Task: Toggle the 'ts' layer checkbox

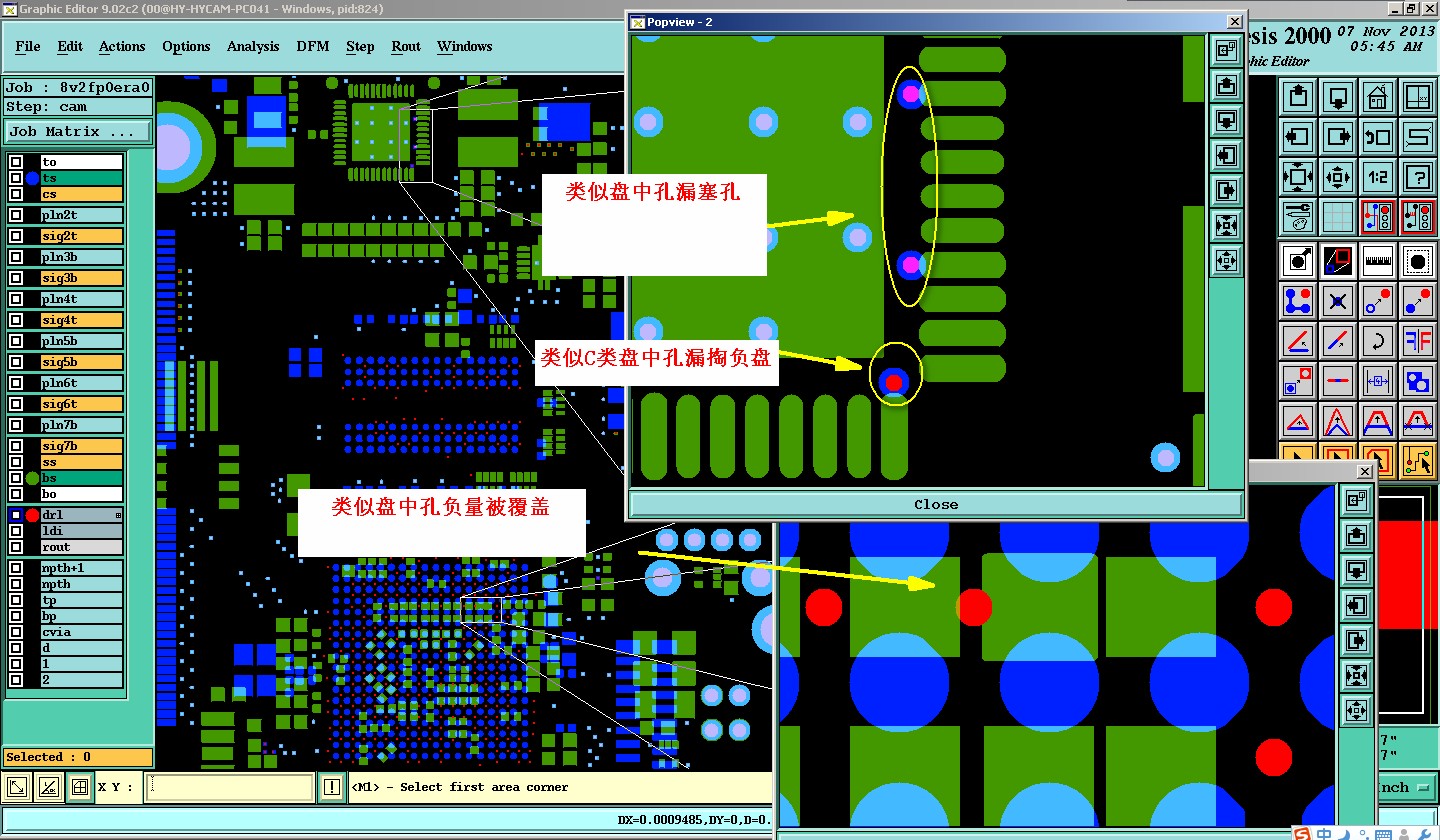Action: pyautogui.click(x=16, y=178)
